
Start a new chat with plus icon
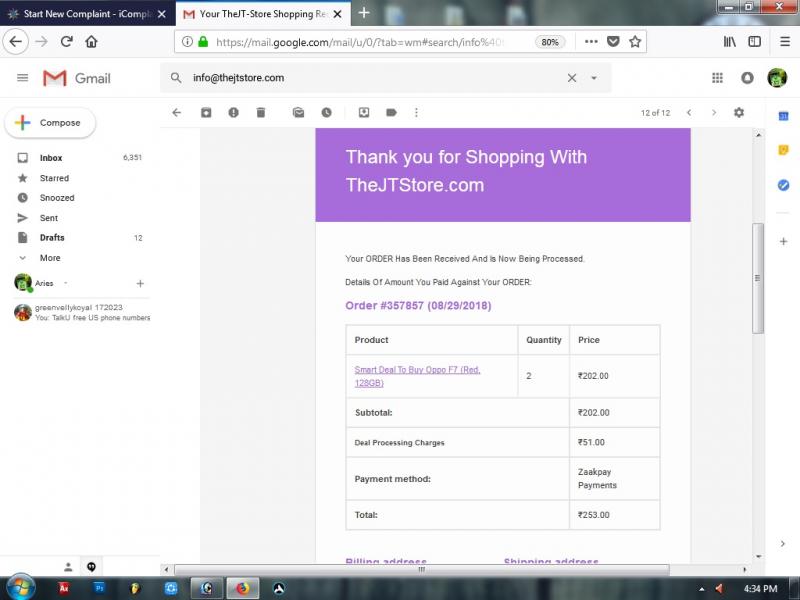coord(140,283)
